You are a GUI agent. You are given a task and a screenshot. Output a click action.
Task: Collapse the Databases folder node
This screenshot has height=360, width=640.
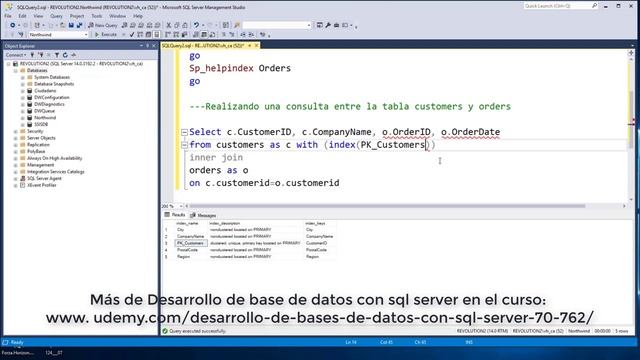[x=16, y=71]
